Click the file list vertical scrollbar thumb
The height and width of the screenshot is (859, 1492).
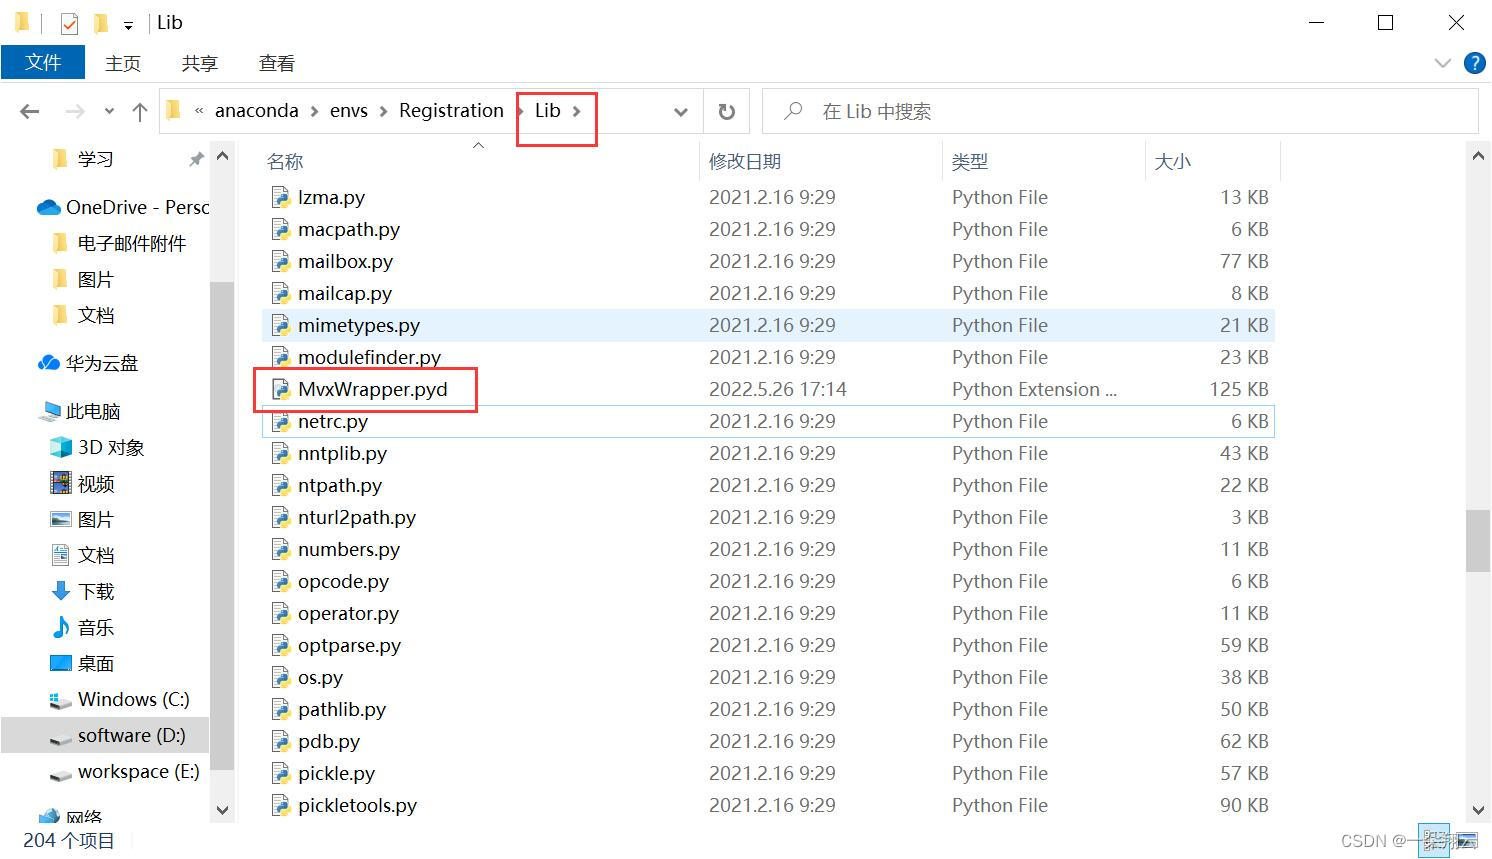(1478, 541)
